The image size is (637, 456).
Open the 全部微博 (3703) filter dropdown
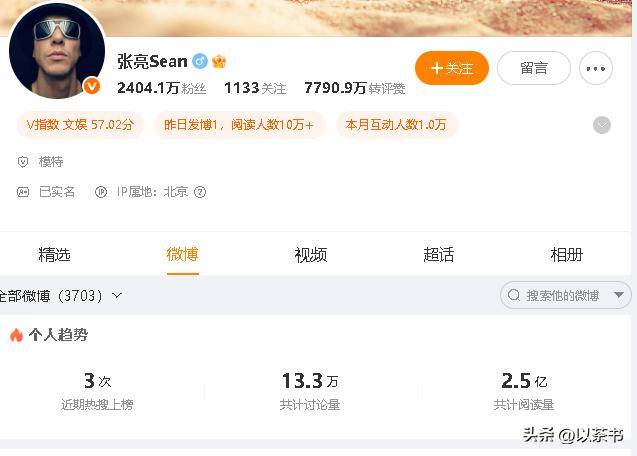(60, 295)
